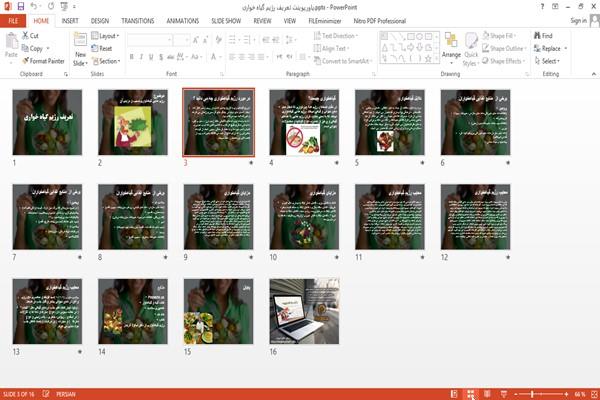Click the Arrange objects button

(x=451, y=47)
